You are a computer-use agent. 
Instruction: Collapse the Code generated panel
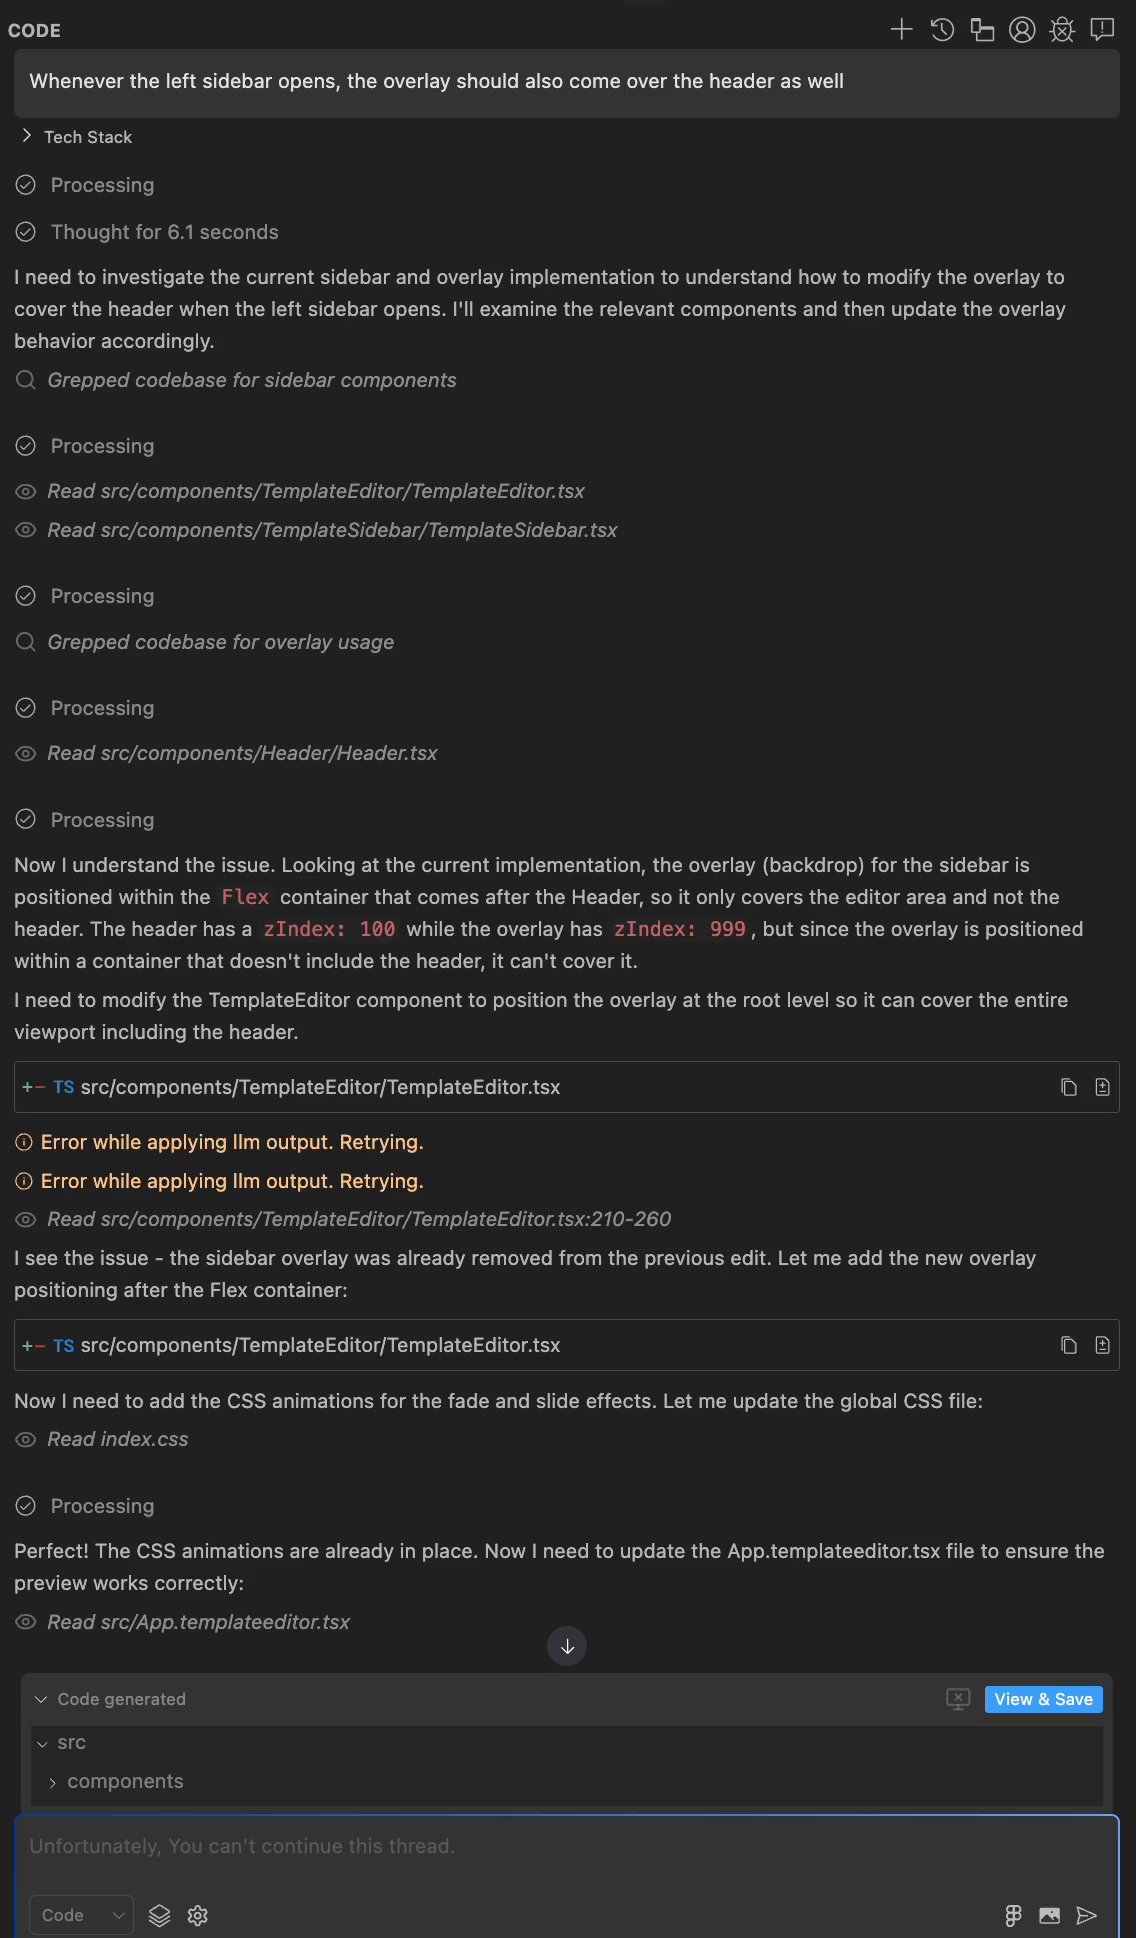coord(41,1699)
